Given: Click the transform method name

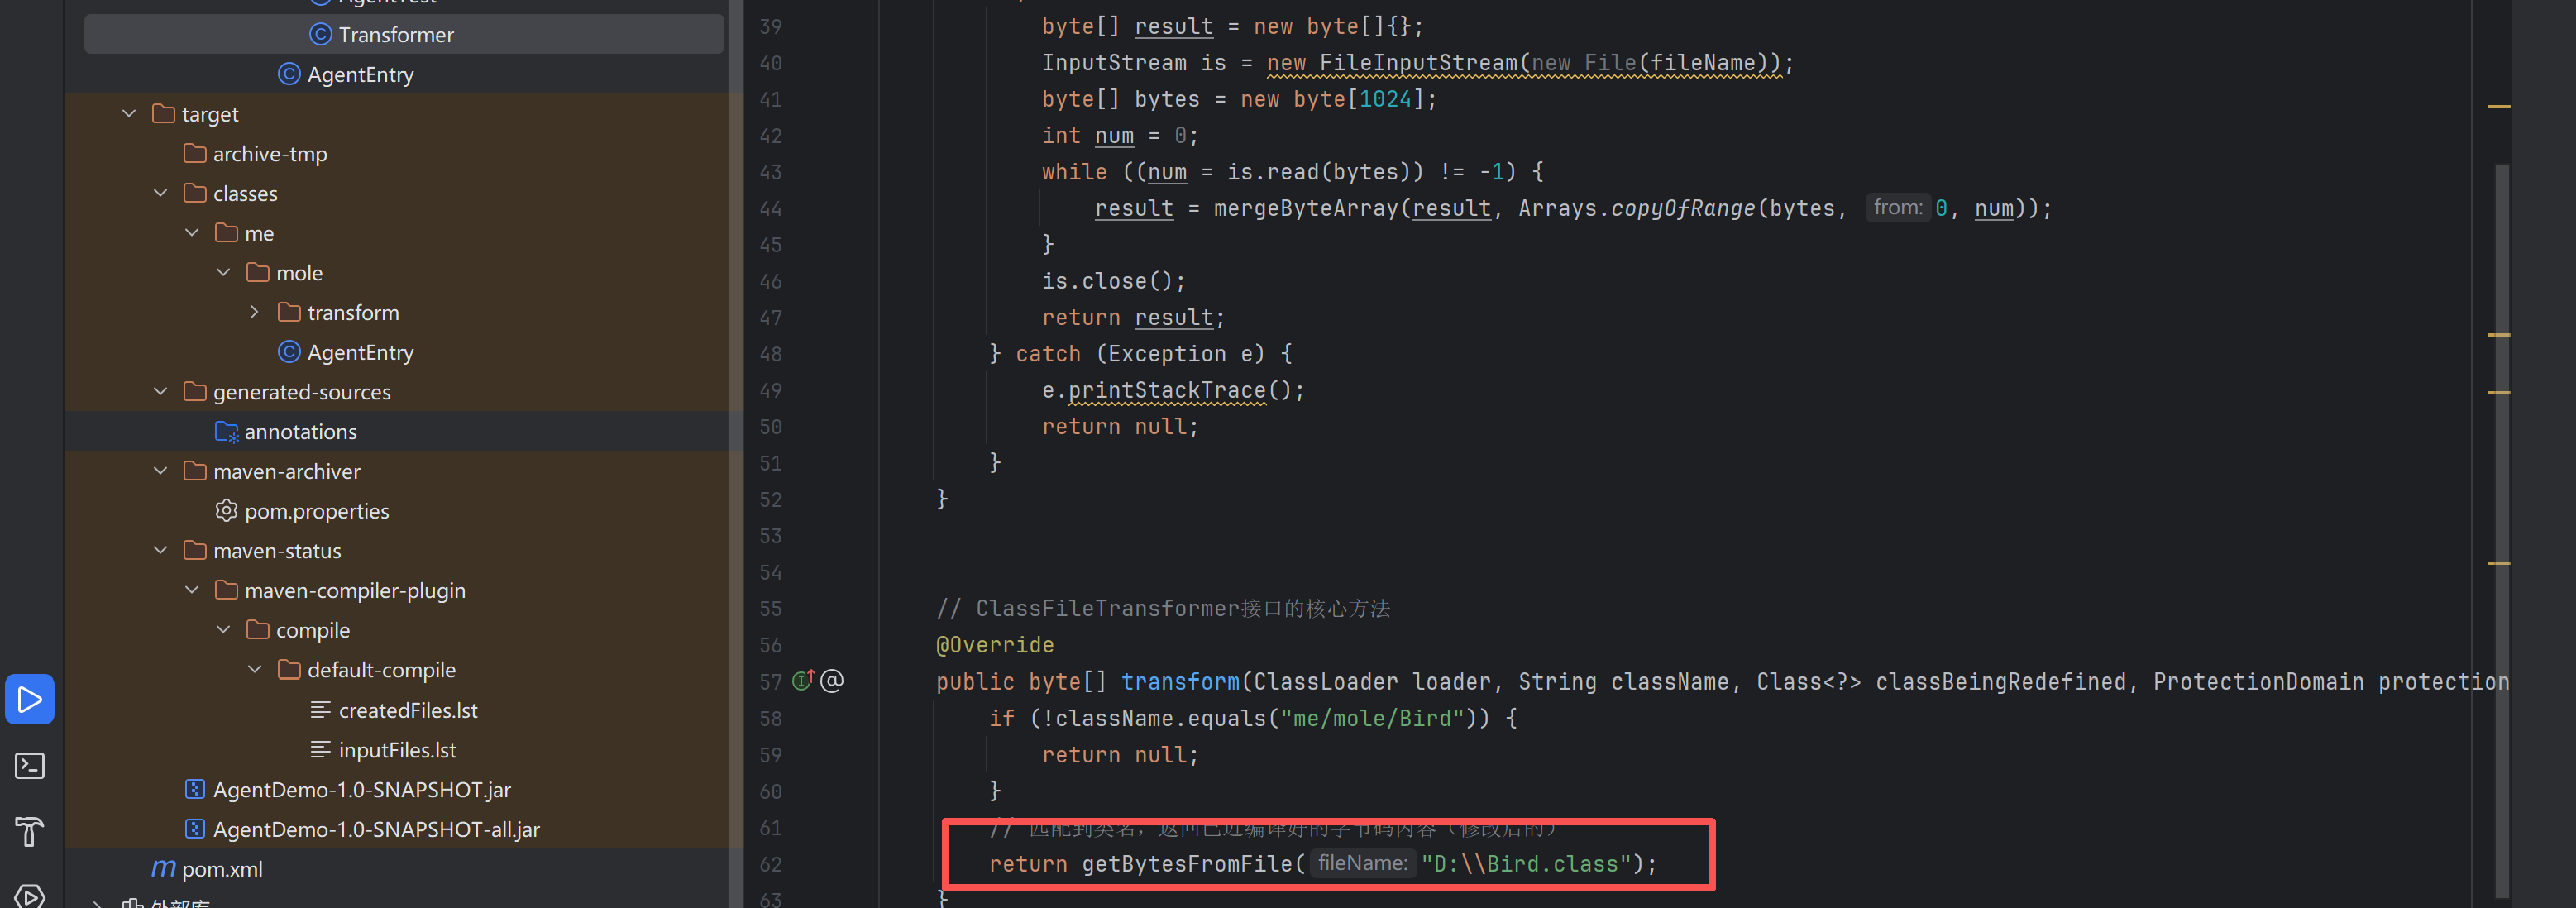Looking at the screenshot, I should point(1179,682).
